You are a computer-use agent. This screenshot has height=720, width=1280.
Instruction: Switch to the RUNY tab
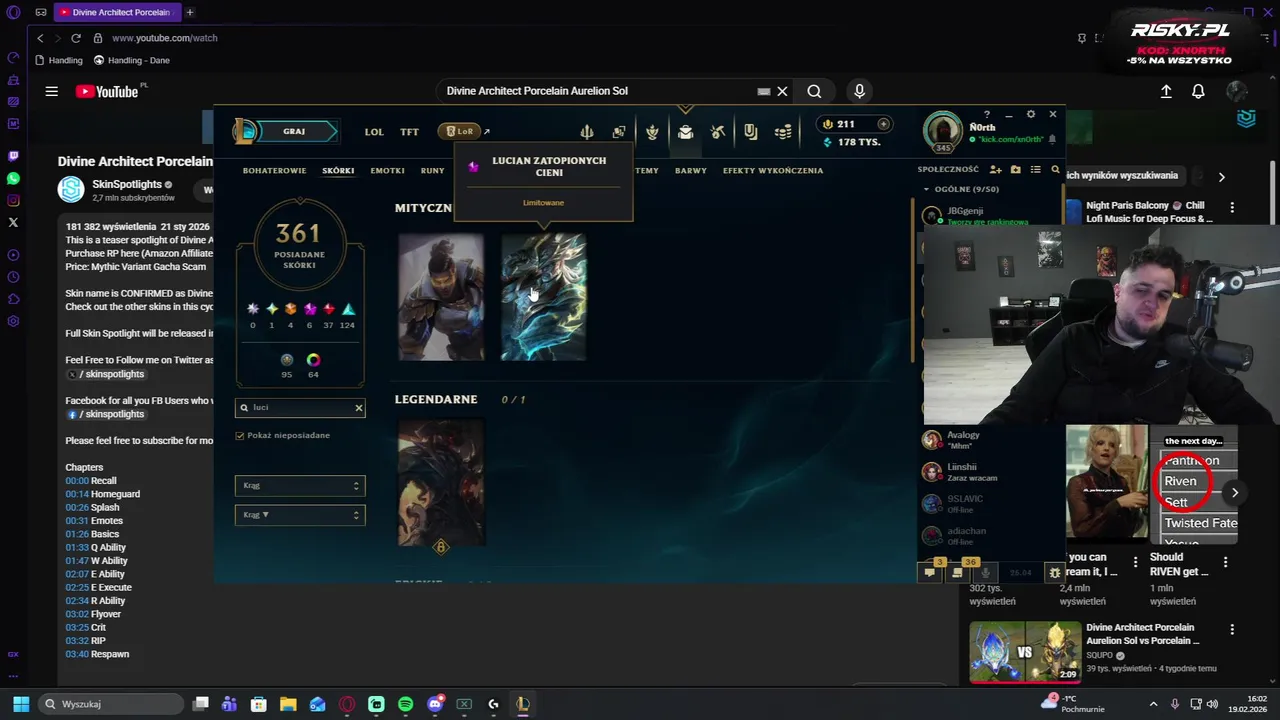click(432, 170)
